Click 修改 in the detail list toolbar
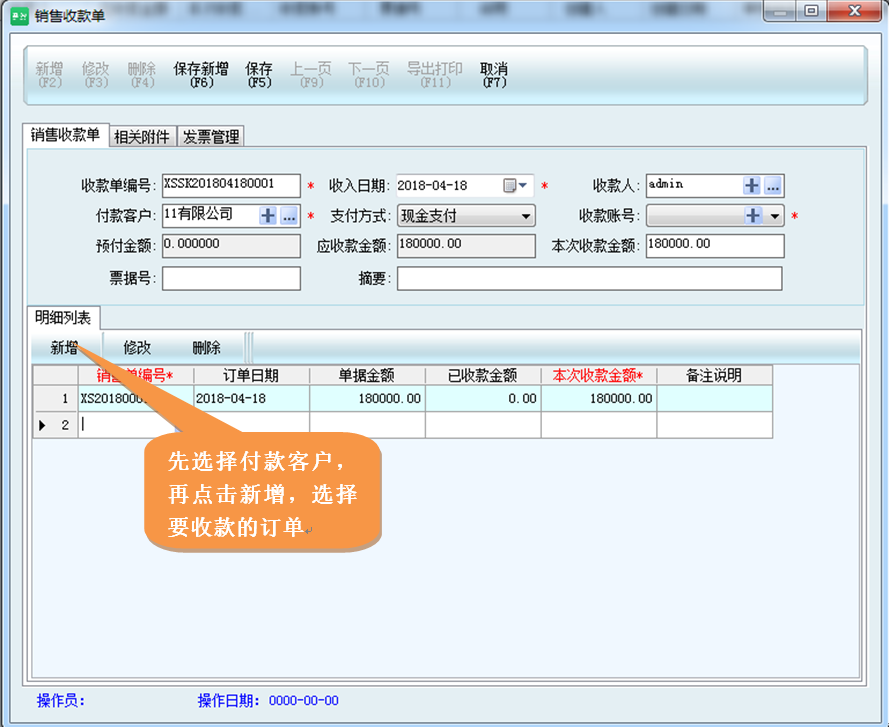The image size is (889, 728). tap(137, 347)
